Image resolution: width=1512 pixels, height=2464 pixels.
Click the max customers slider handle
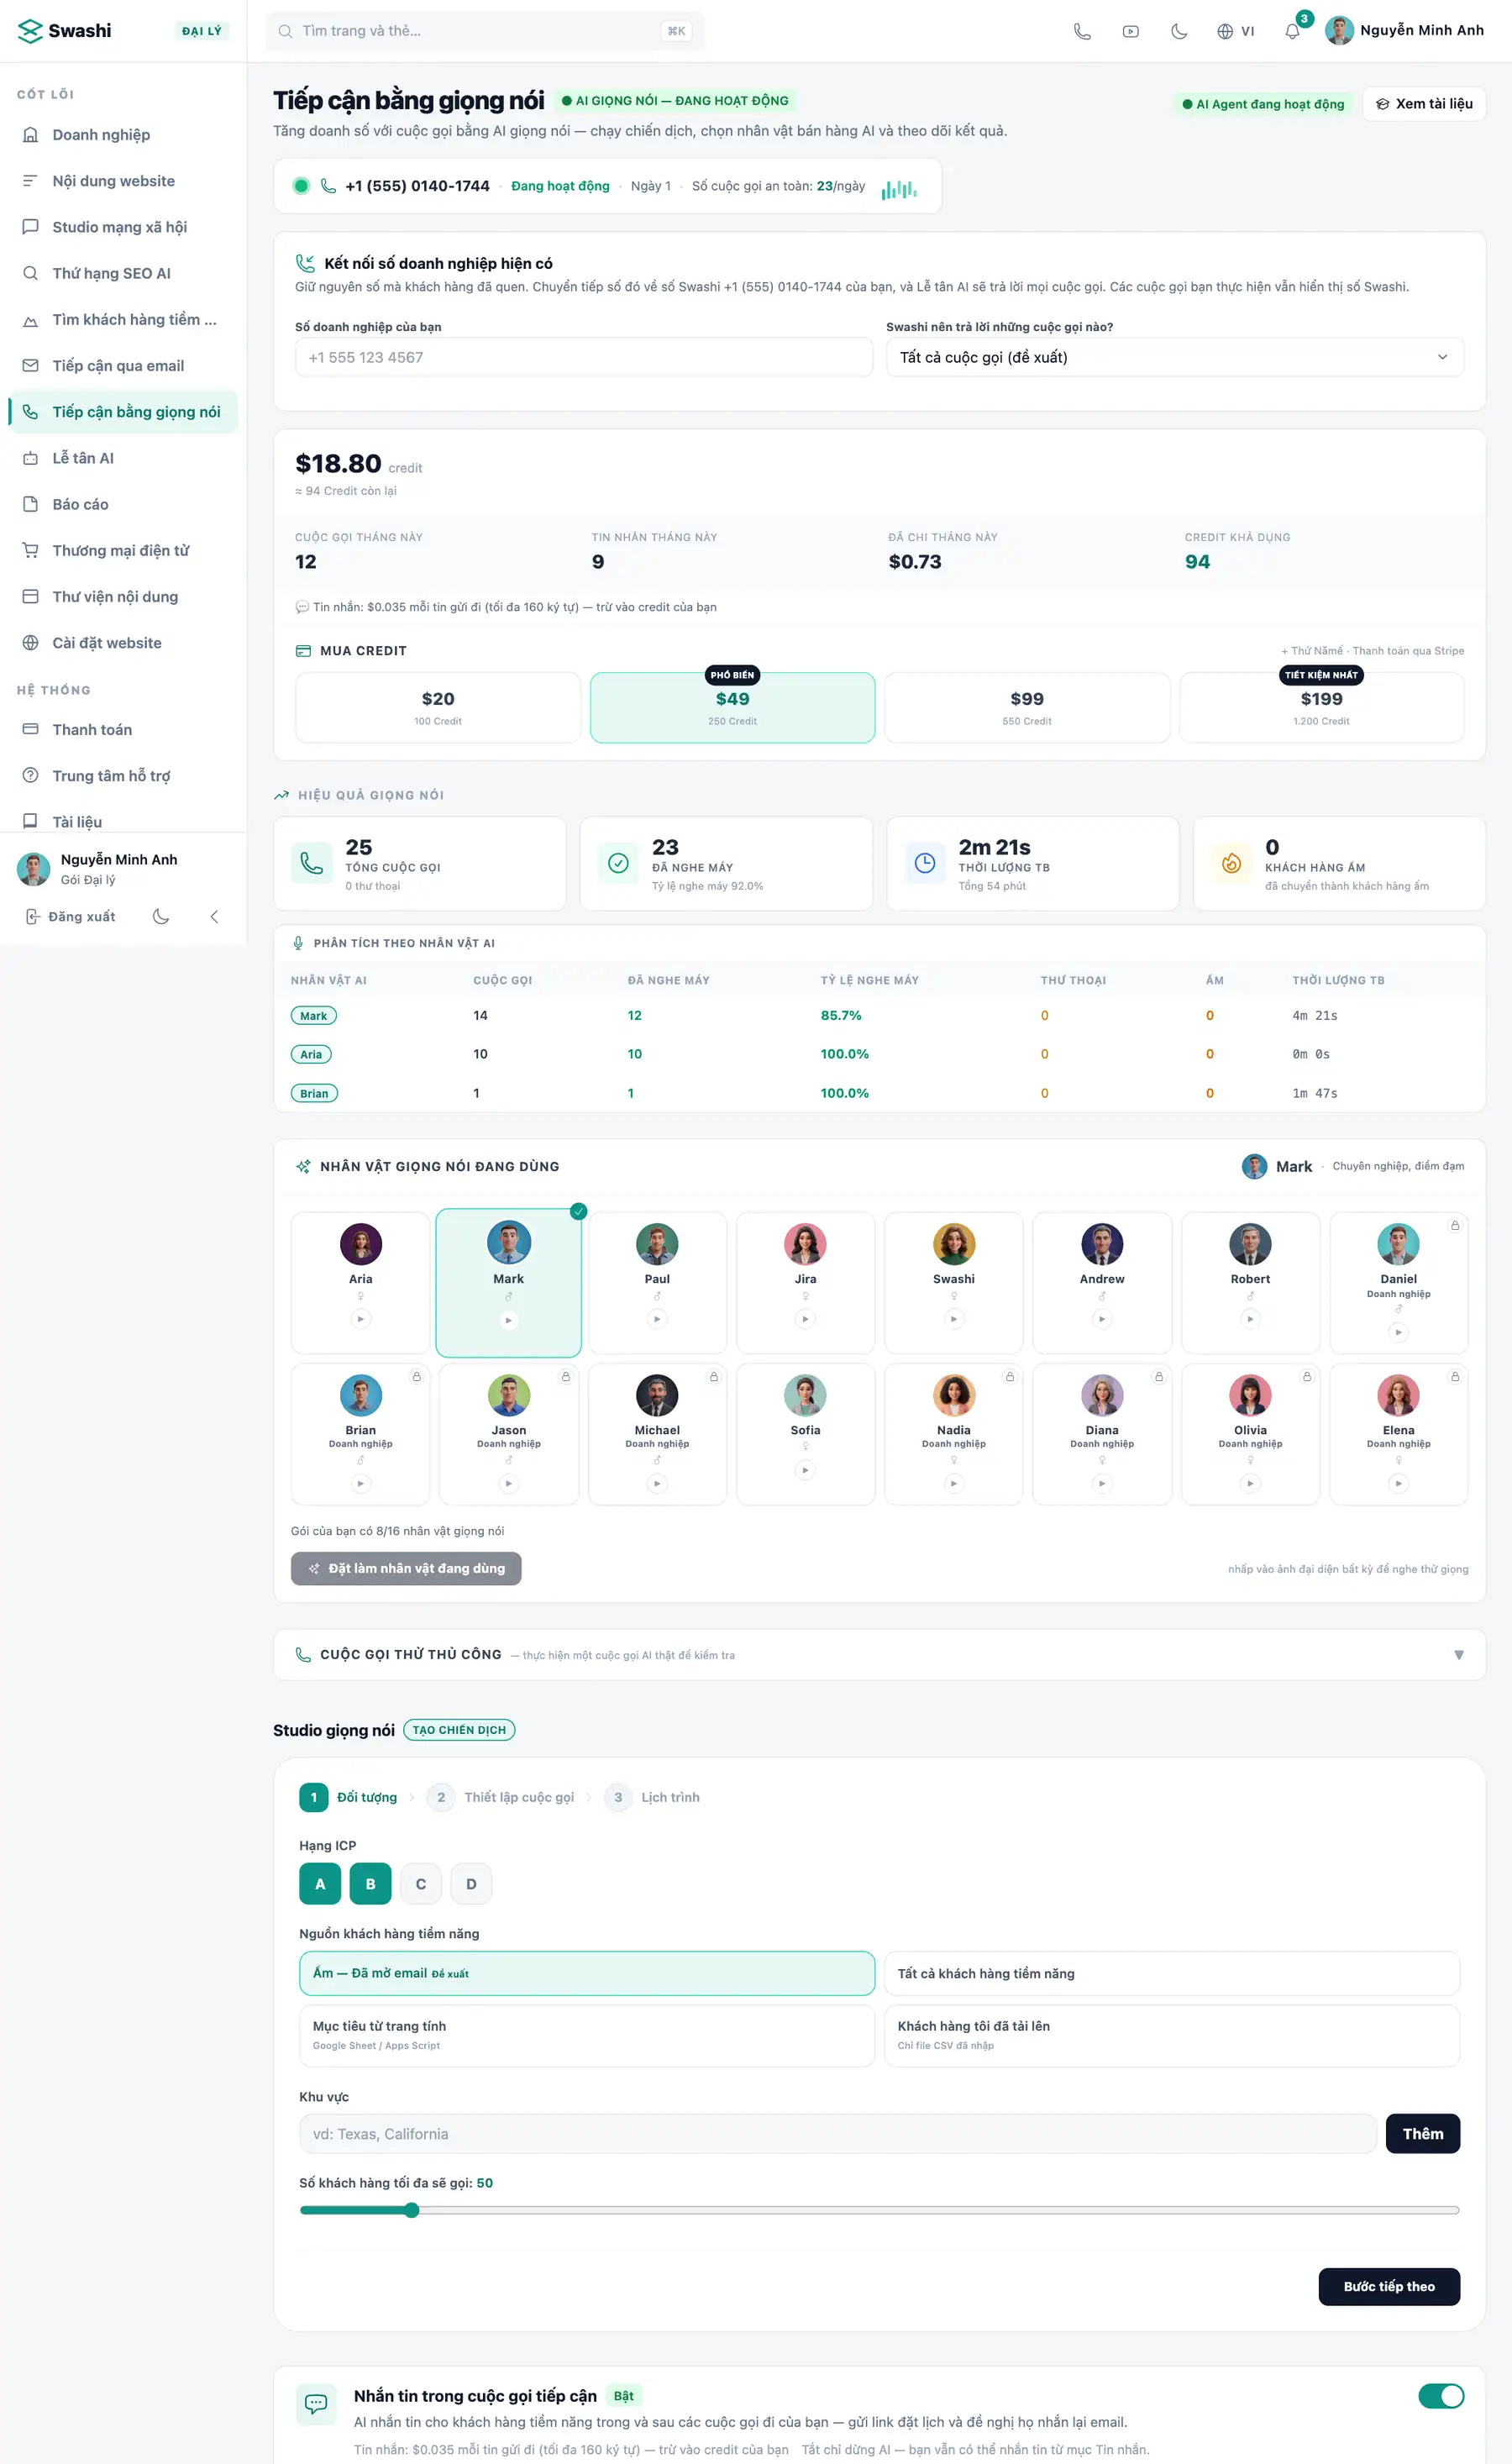411,2210
